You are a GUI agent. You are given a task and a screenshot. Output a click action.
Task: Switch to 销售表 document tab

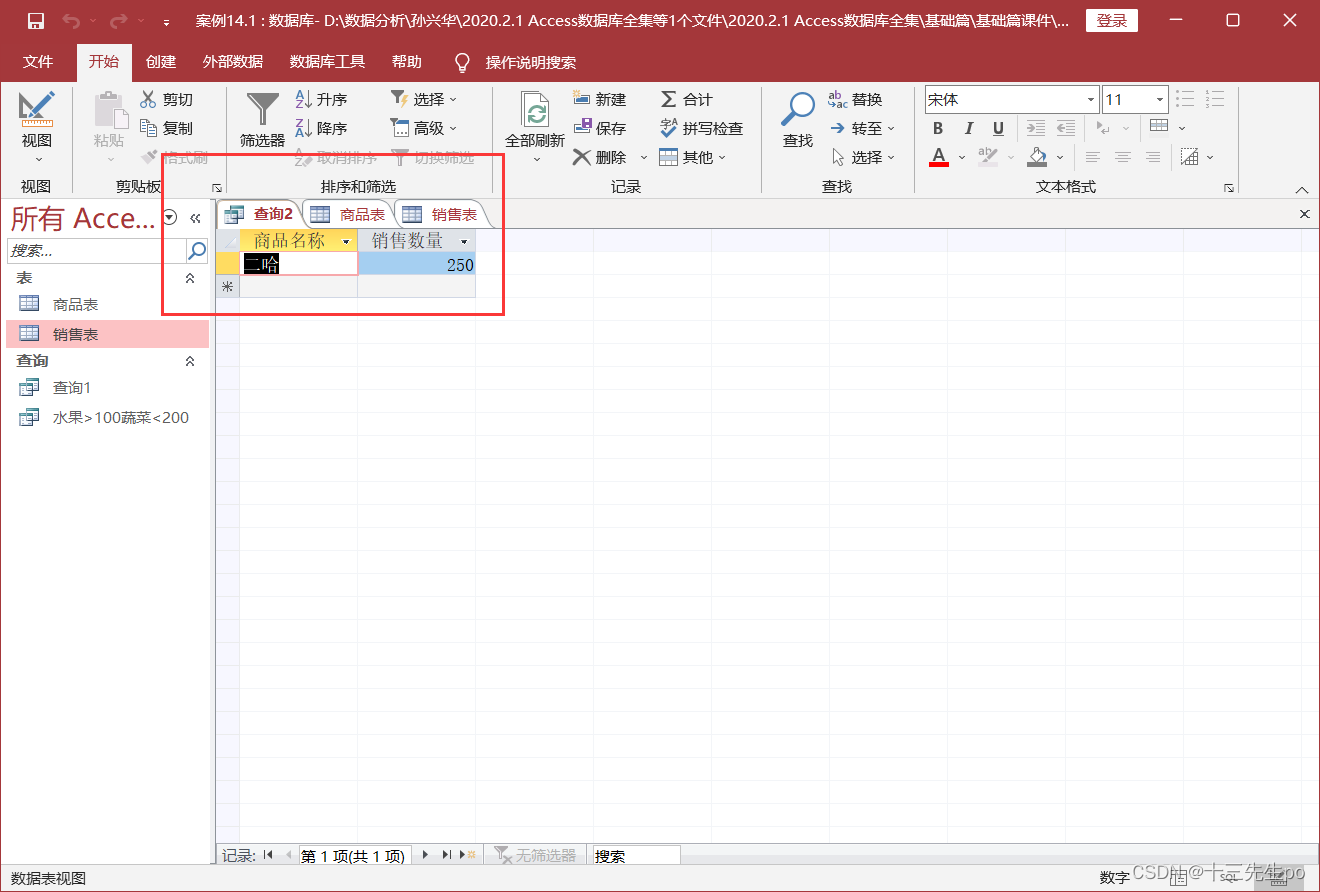440,214
